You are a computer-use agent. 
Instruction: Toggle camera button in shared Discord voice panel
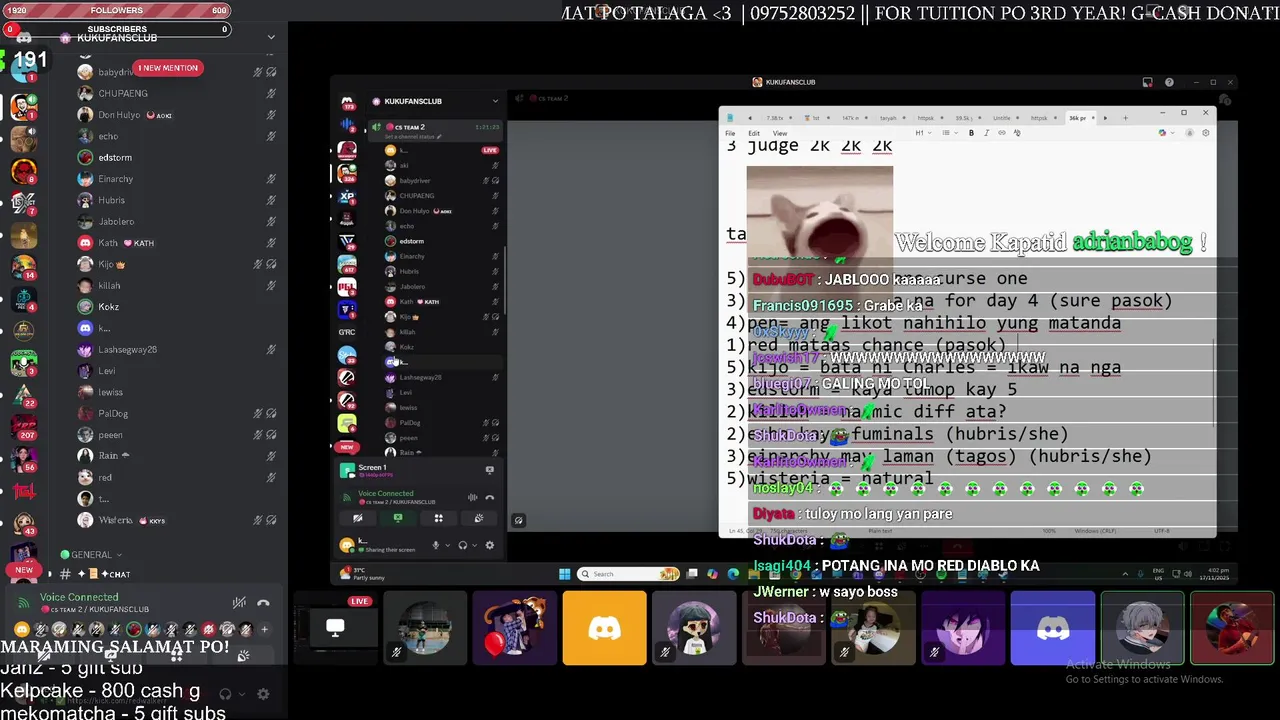click(357, 518)
